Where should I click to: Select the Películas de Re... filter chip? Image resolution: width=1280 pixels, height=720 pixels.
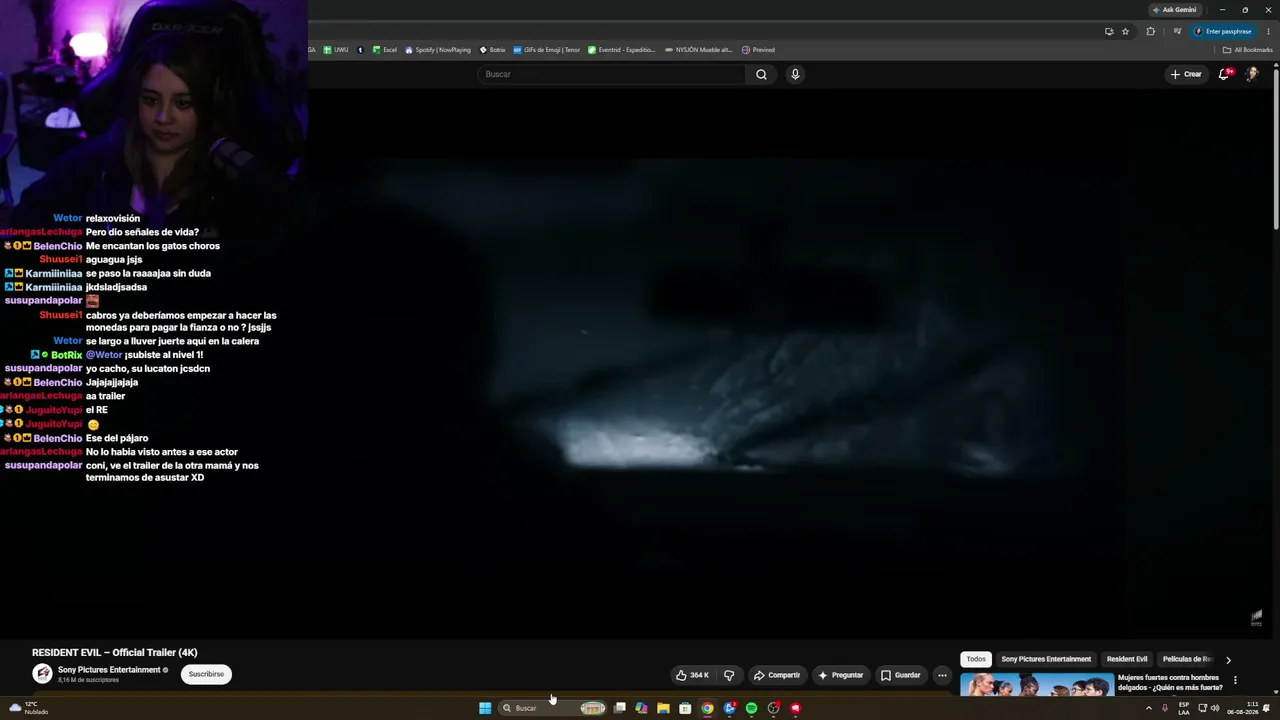[1187, 659]
